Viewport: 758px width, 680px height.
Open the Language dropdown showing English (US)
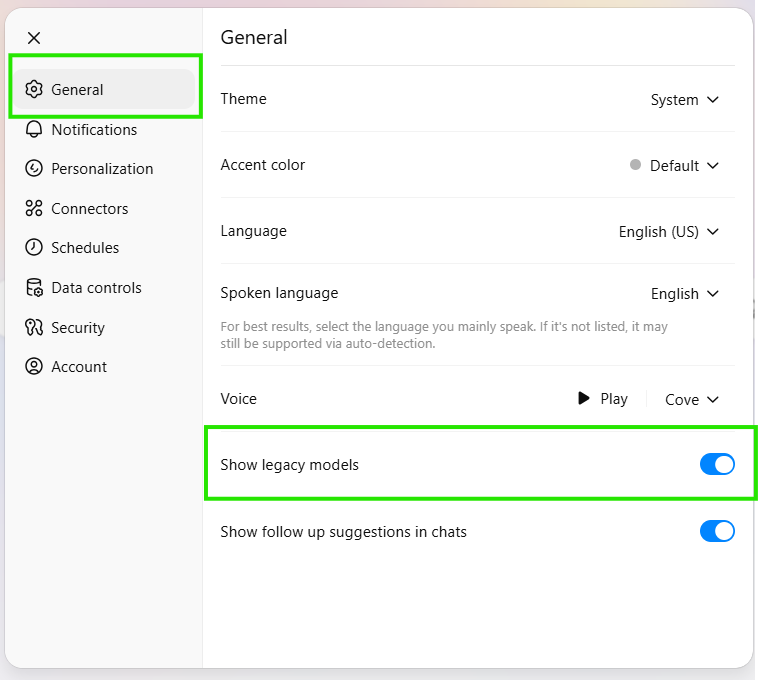[x=669, y=232]
